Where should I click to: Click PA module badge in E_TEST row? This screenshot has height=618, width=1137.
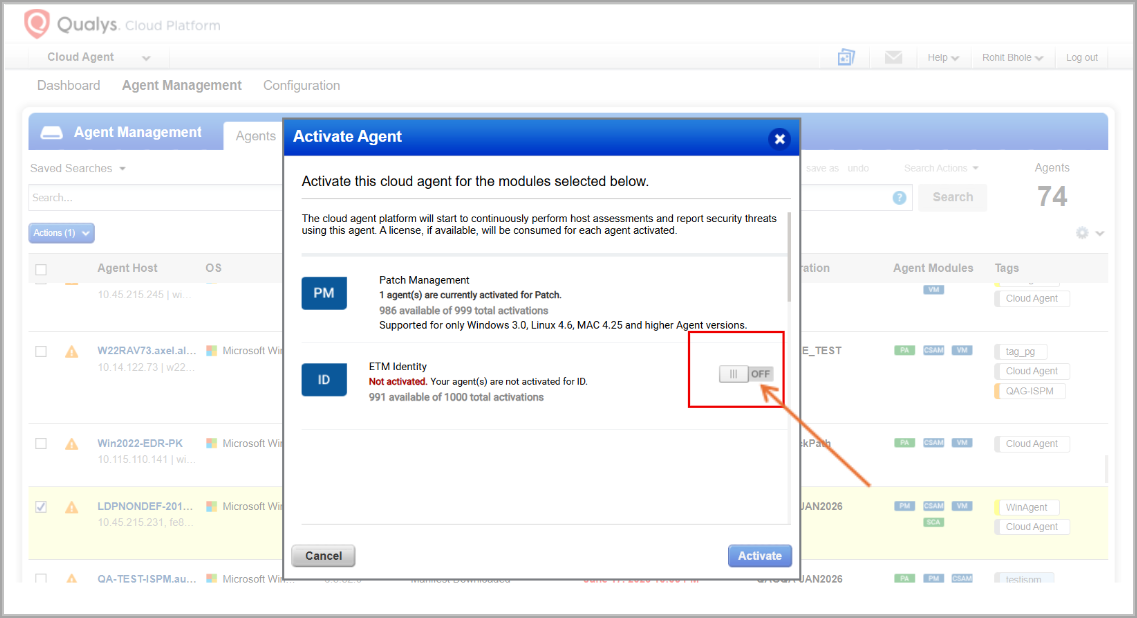pyautogui.click(x=904, y=350)
